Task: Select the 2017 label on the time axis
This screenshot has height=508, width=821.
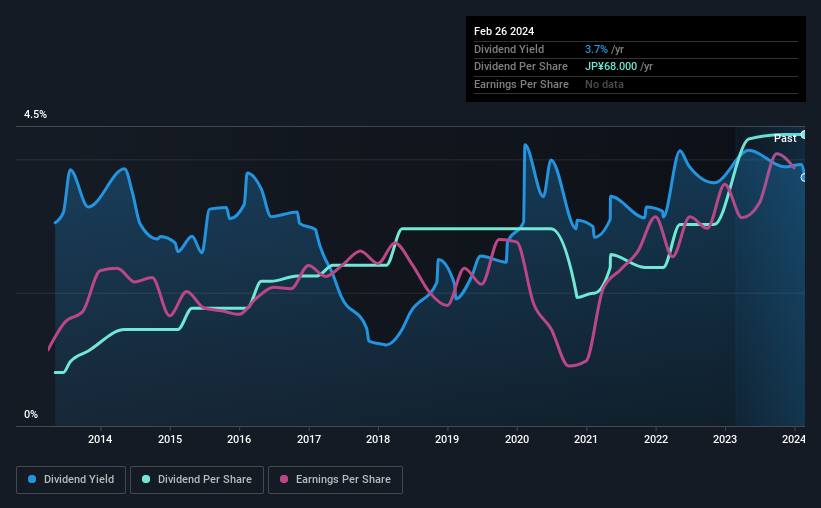Action: (x=309, y=439)
